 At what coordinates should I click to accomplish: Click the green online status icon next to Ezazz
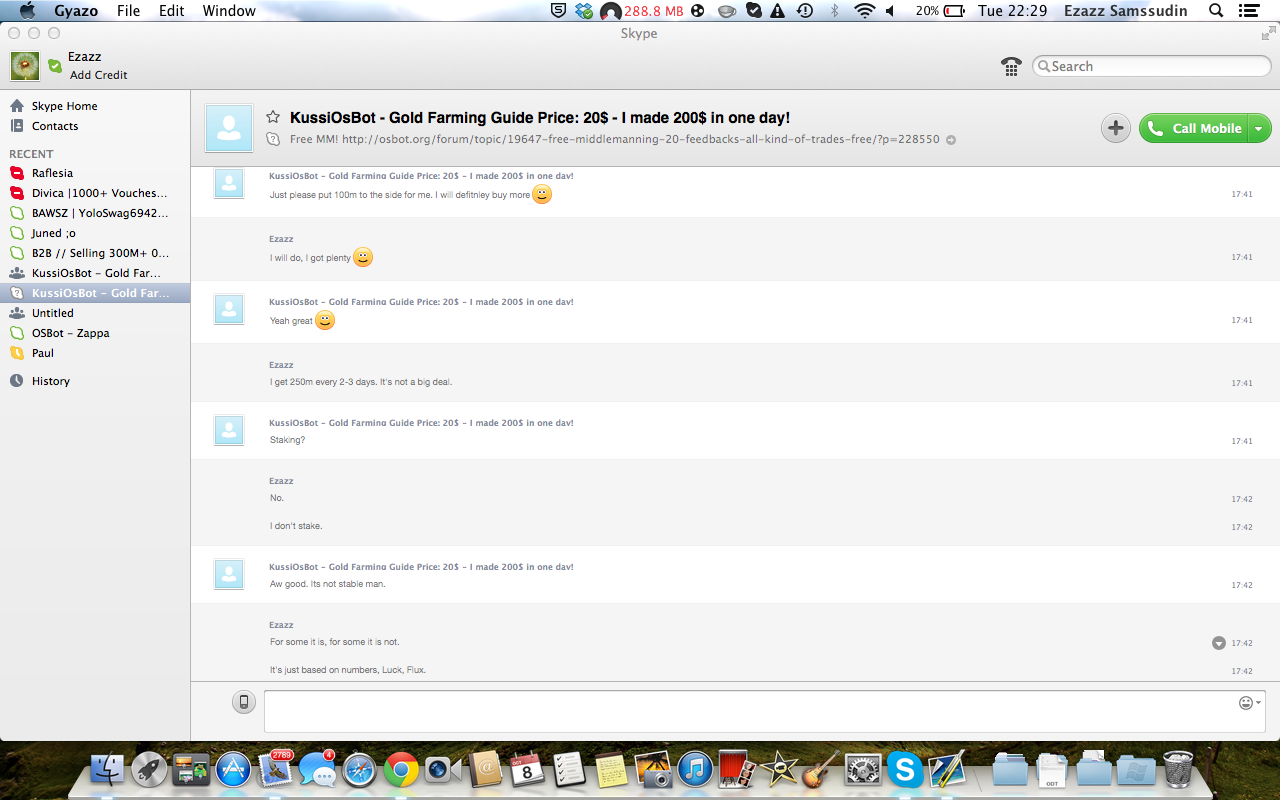click(55, 66)
